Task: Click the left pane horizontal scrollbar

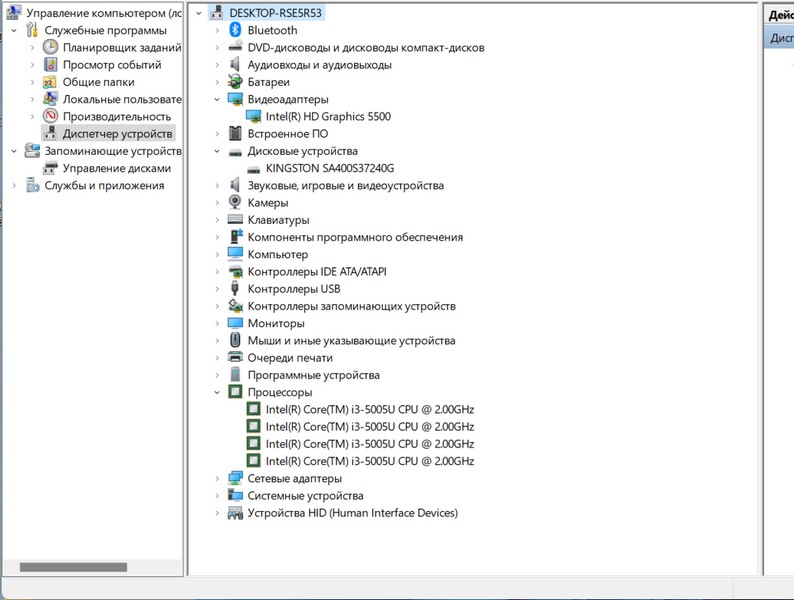Action: coord(73,567)
